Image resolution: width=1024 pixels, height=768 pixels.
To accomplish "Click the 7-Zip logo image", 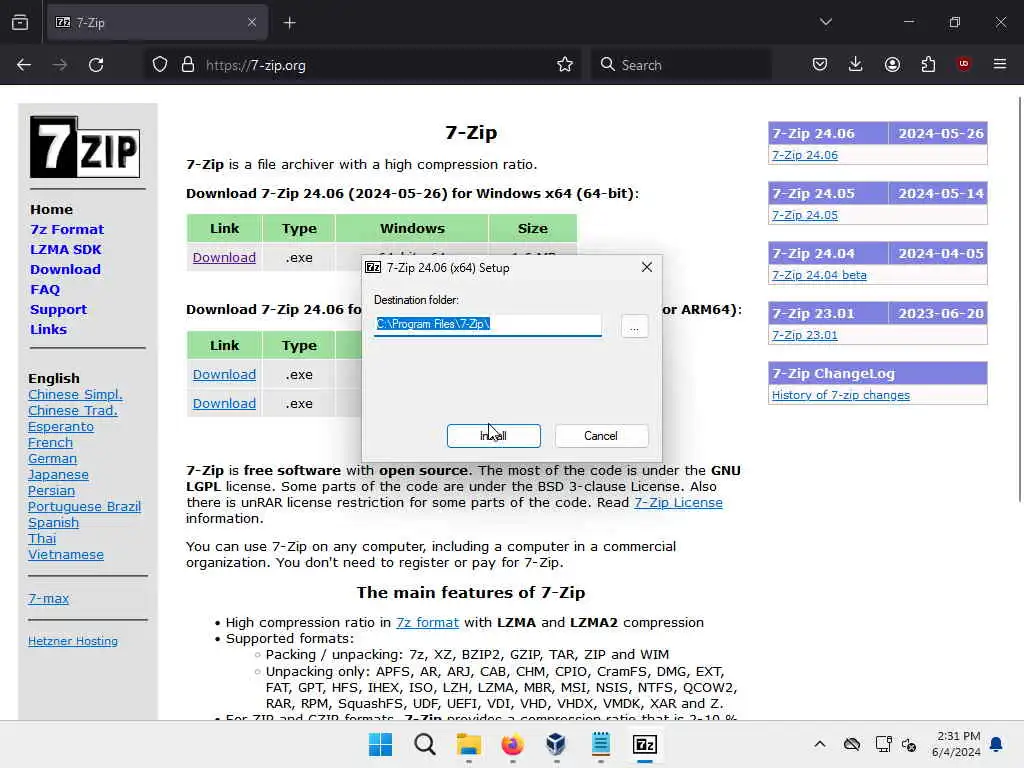I will 85,147.
